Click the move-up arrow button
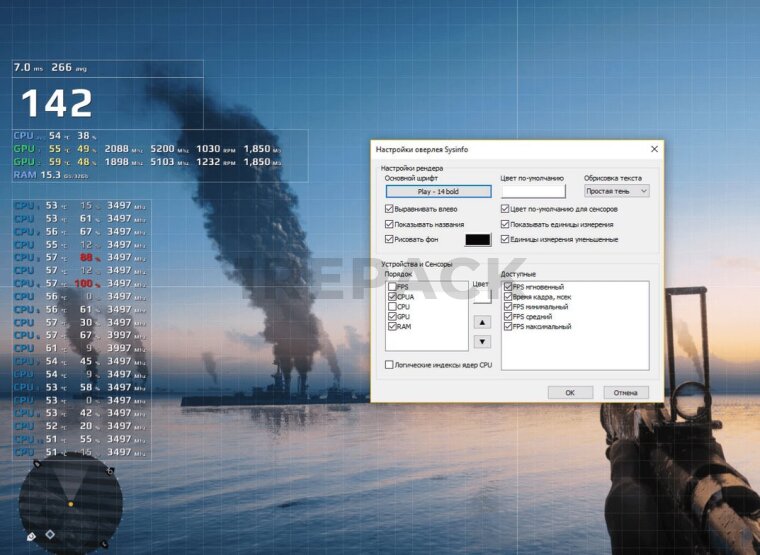760x555 pixels. click(483, 322)
